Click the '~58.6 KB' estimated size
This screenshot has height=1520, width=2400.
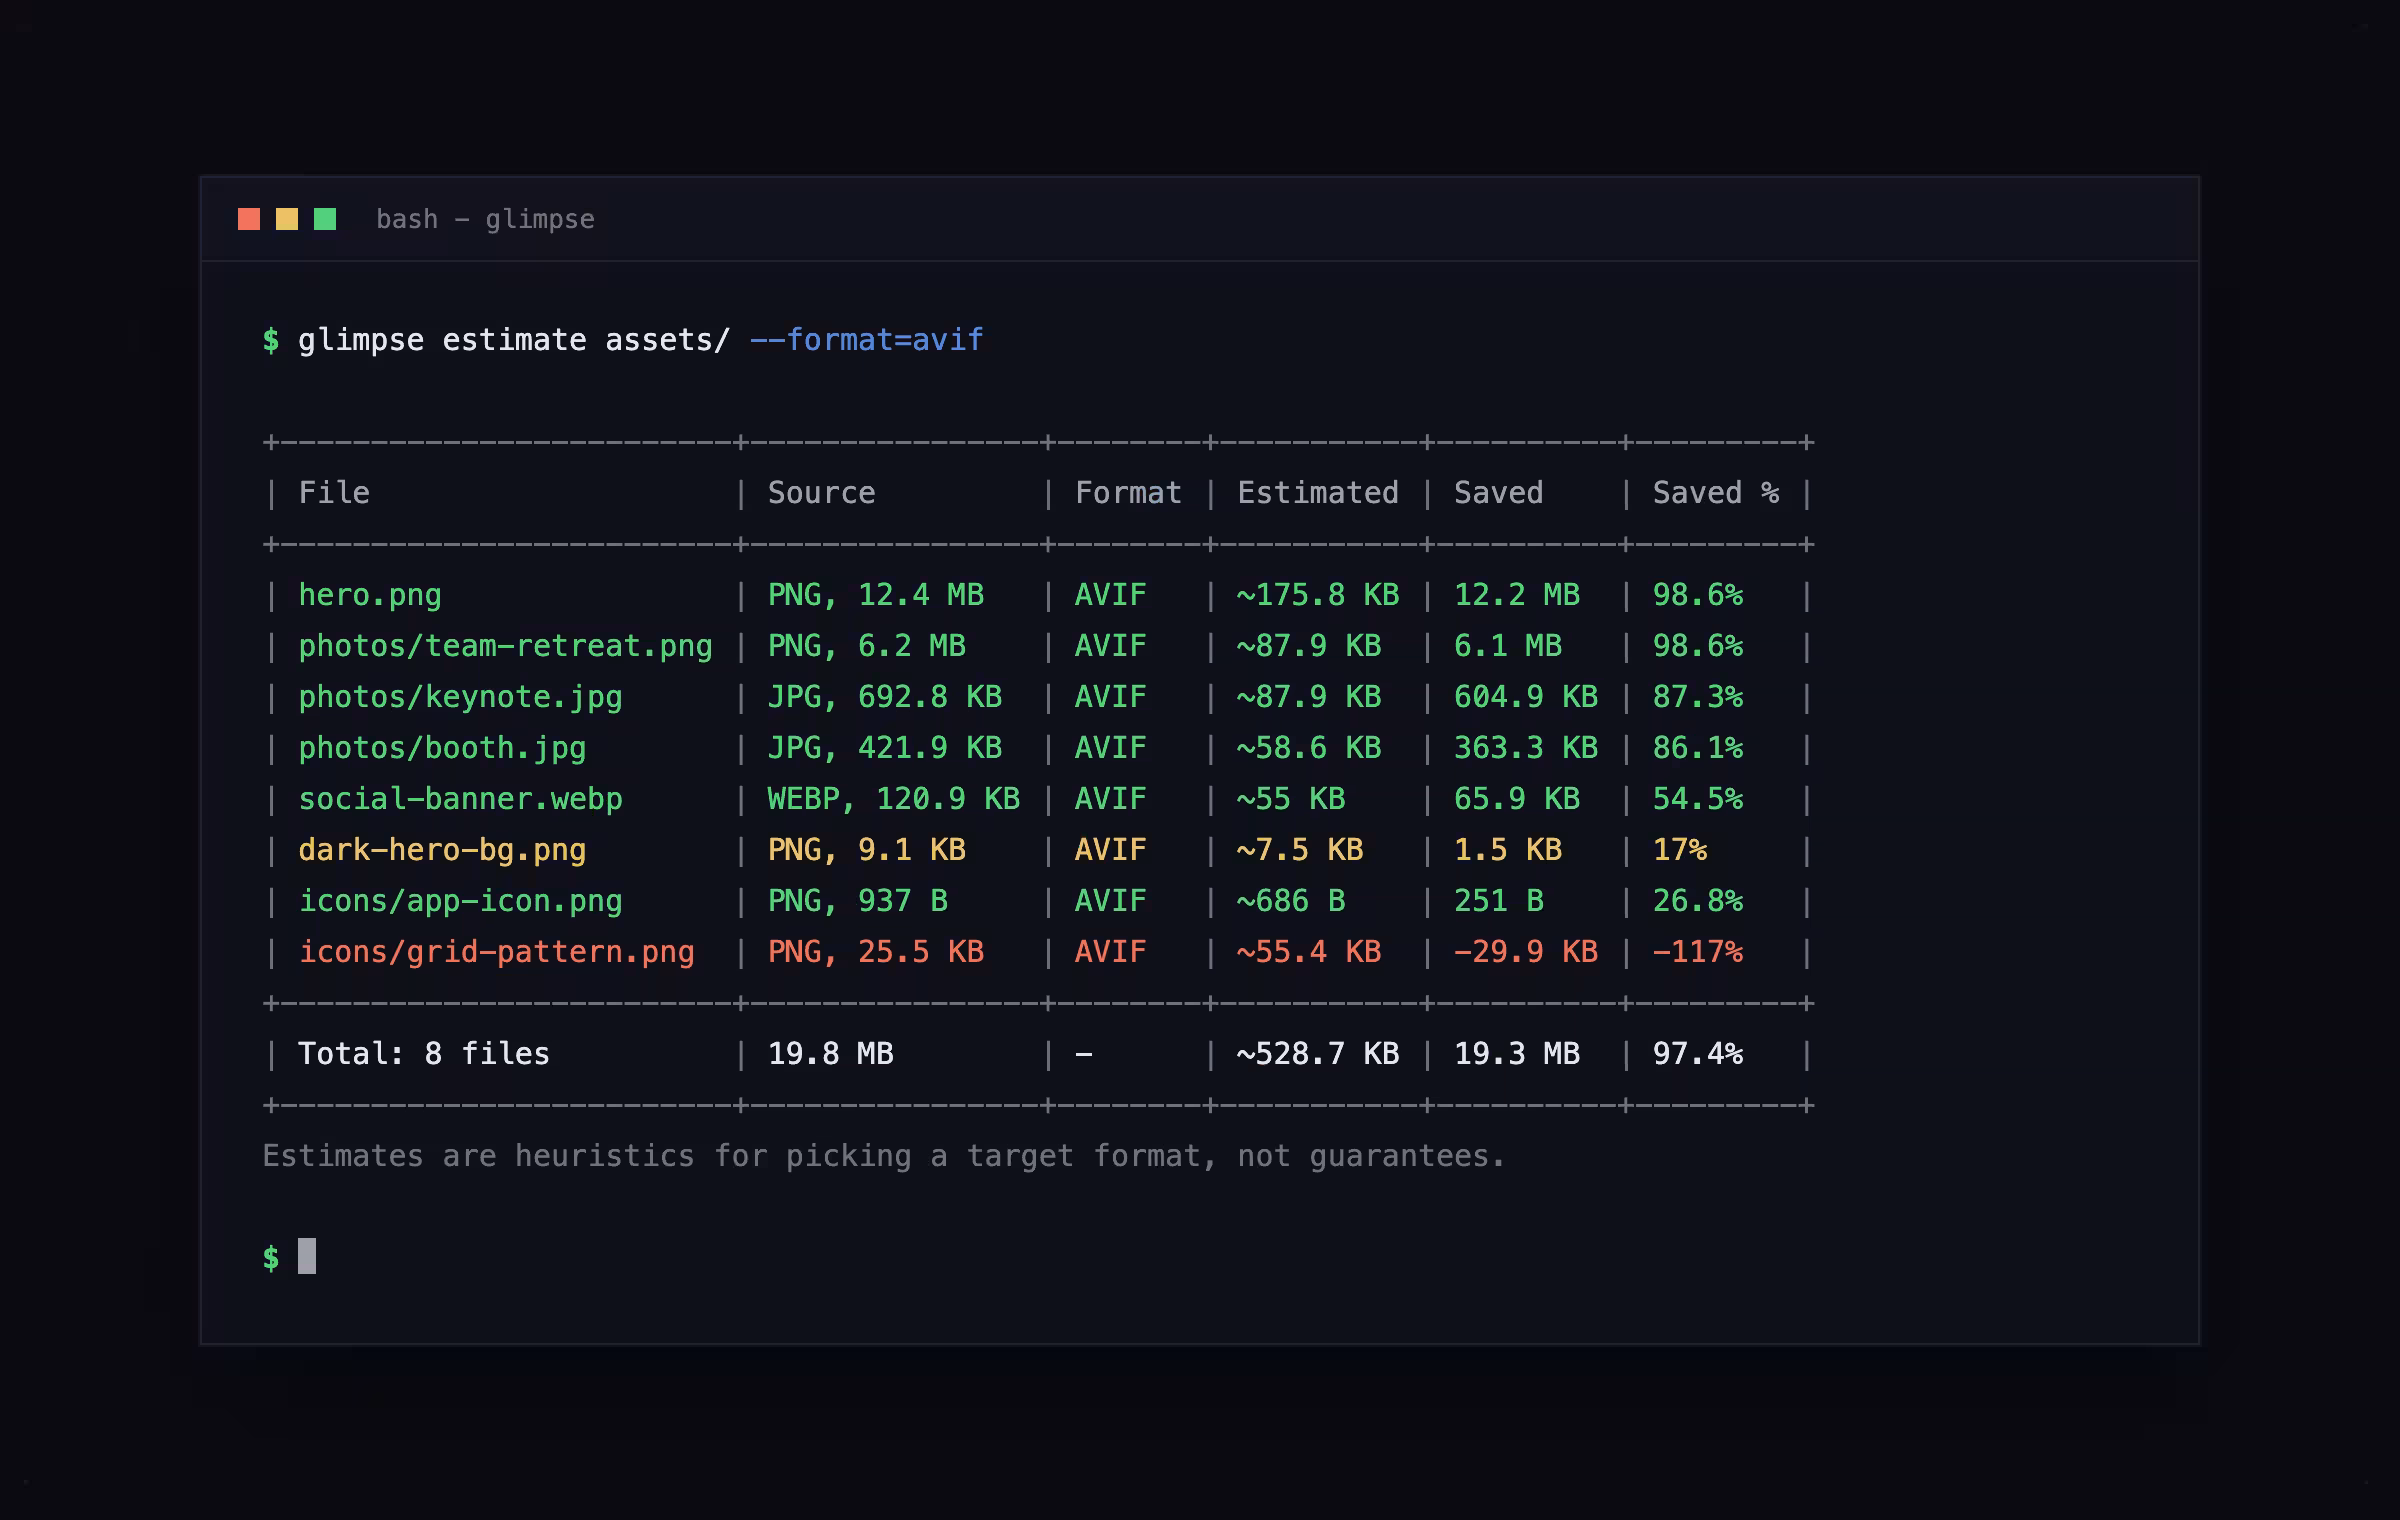pyautogui.click(x=1309, y=748)
